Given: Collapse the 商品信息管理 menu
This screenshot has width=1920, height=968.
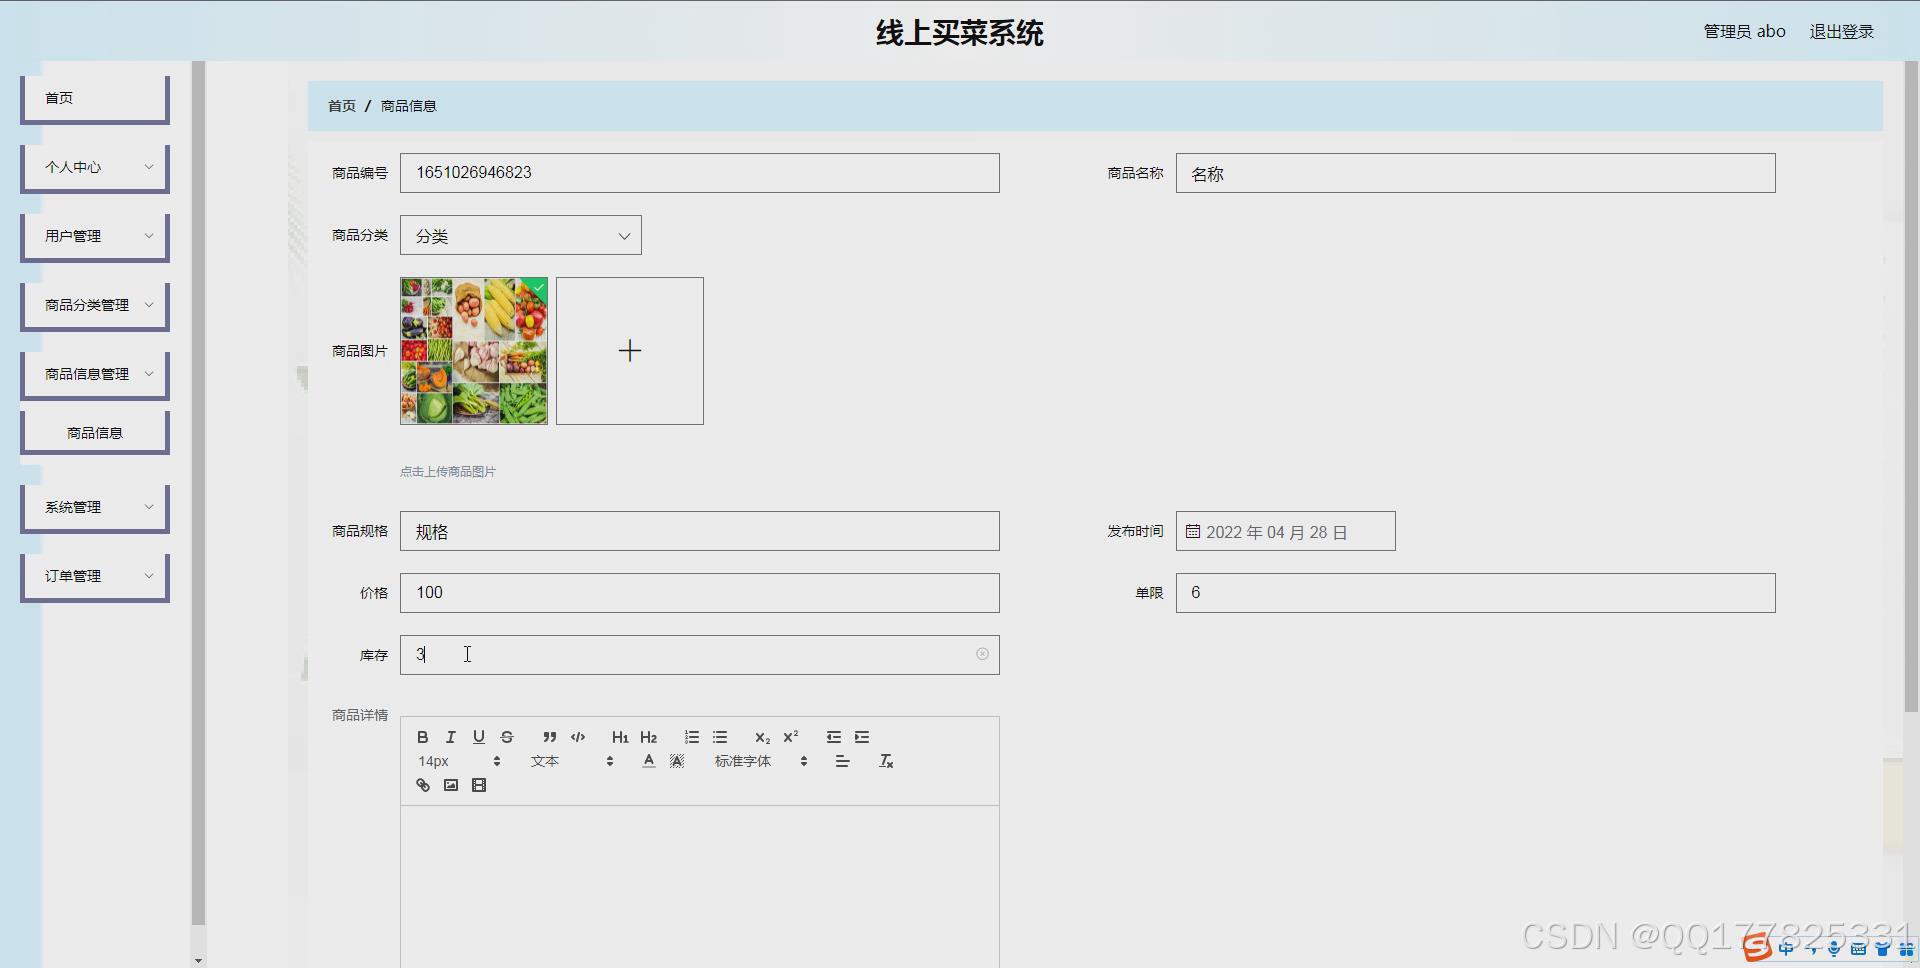Looking at the screenshot, I should (x=95, y=375).
